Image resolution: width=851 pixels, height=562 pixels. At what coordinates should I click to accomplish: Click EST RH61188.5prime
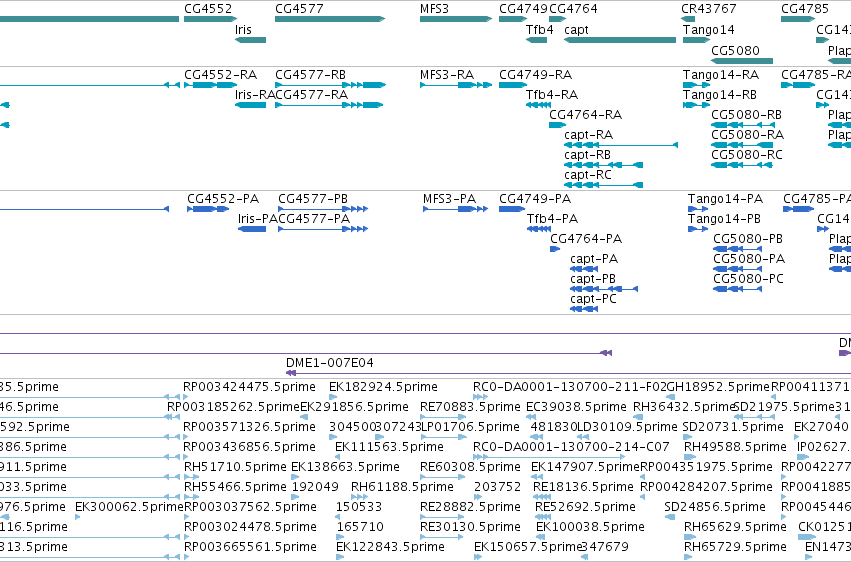pyautogui.click(x=402, y=487)
